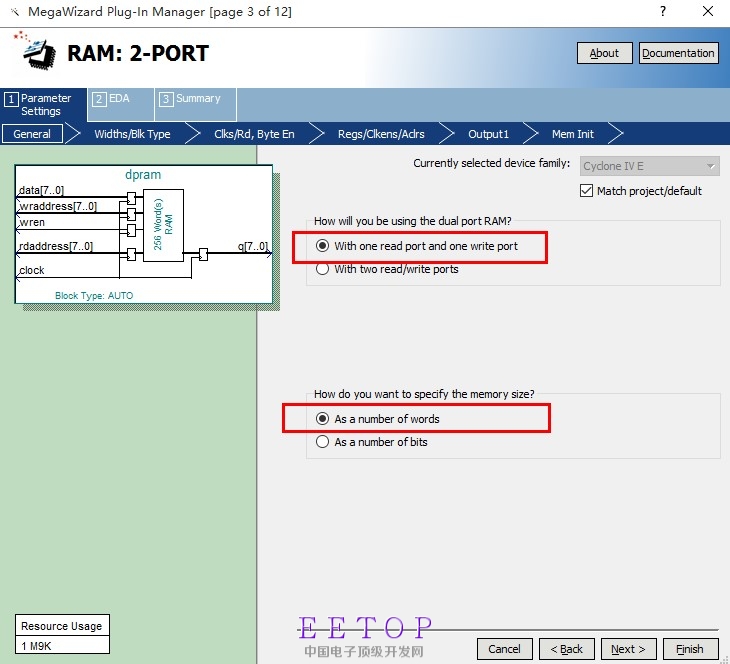Go to Mem Init page

tap(573, 134)
